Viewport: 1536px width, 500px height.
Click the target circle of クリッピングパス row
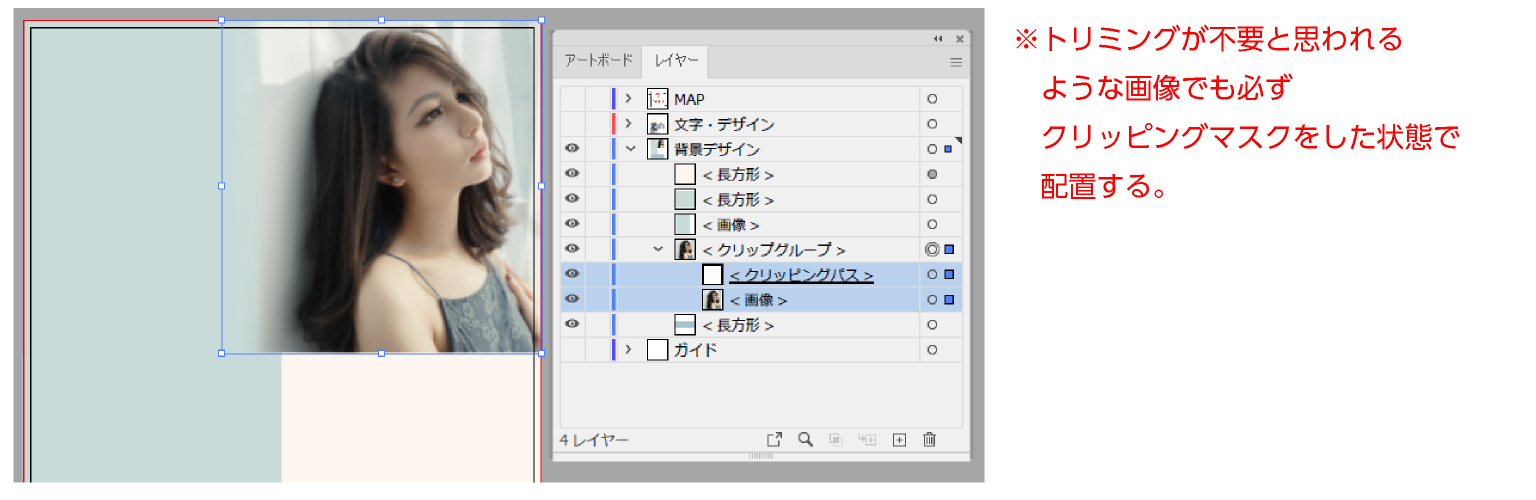point(932,274)
